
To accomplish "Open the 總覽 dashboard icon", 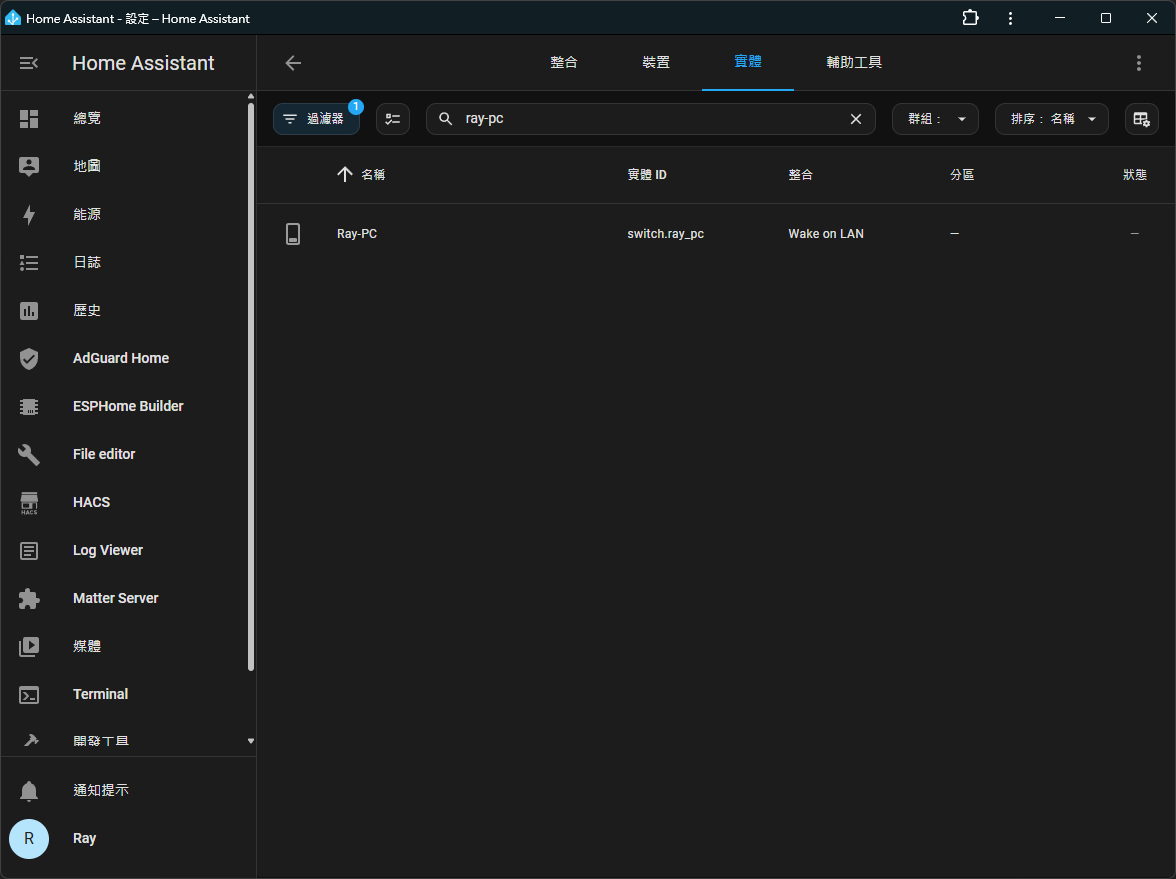I will point(28,118).
